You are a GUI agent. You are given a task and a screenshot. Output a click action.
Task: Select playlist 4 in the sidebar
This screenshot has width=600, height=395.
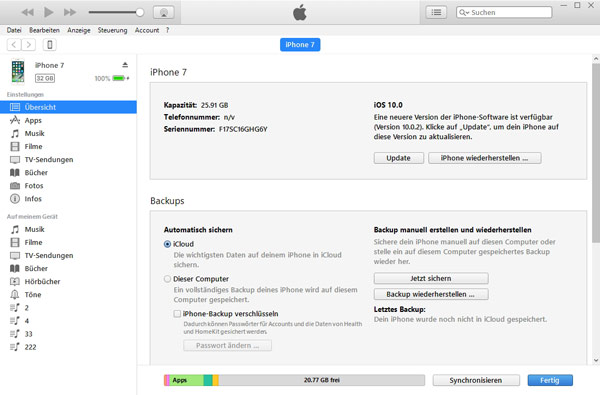coord(68,321)
